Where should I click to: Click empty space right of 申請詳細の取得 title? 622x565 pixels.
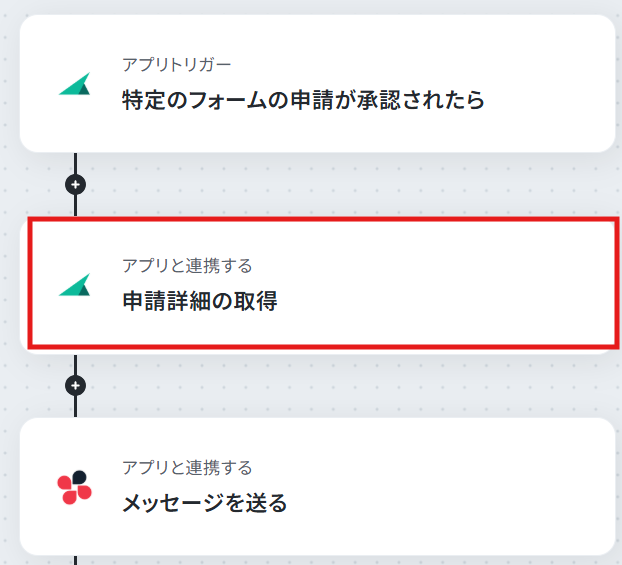pyautogui.click(x=436, y=301)
